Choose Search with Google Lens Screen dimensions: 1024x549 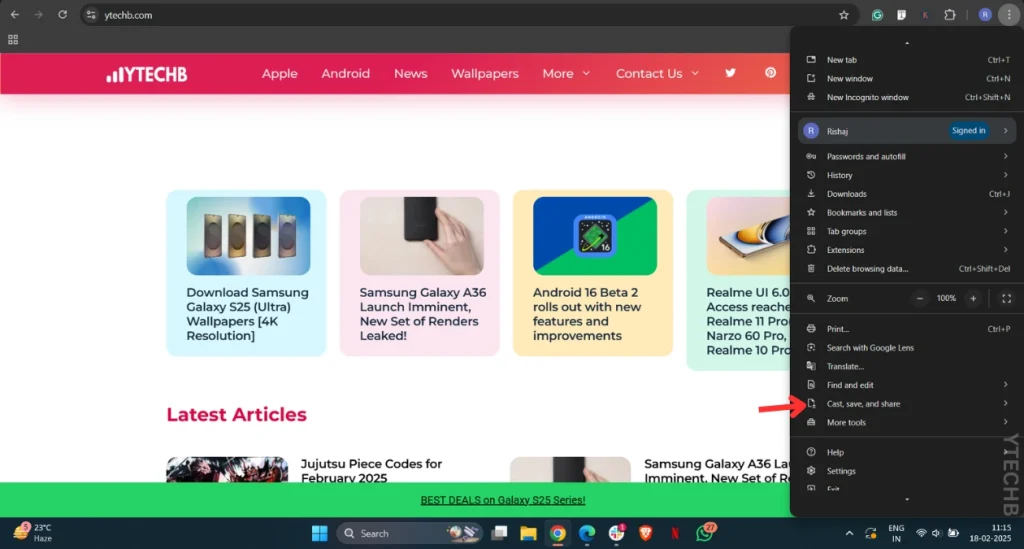pos(908,347)
